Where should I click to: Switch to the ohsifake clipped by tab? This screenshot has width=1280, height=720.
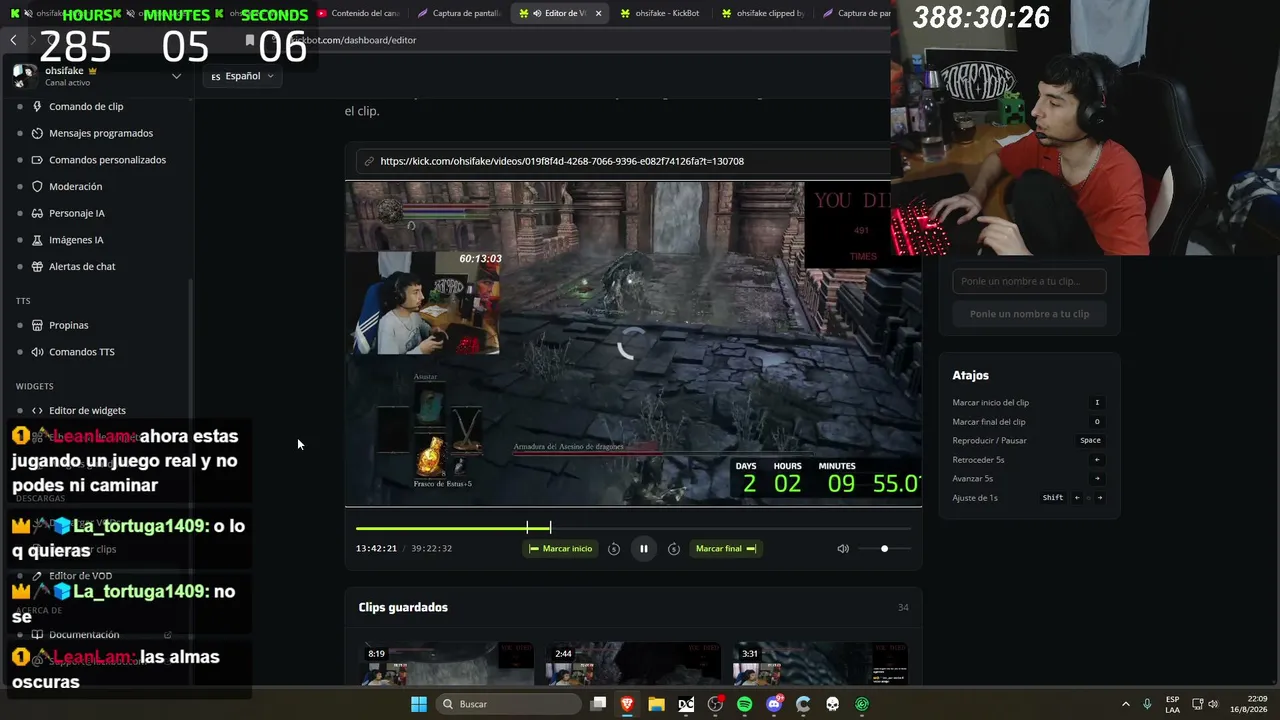[762, 13]
